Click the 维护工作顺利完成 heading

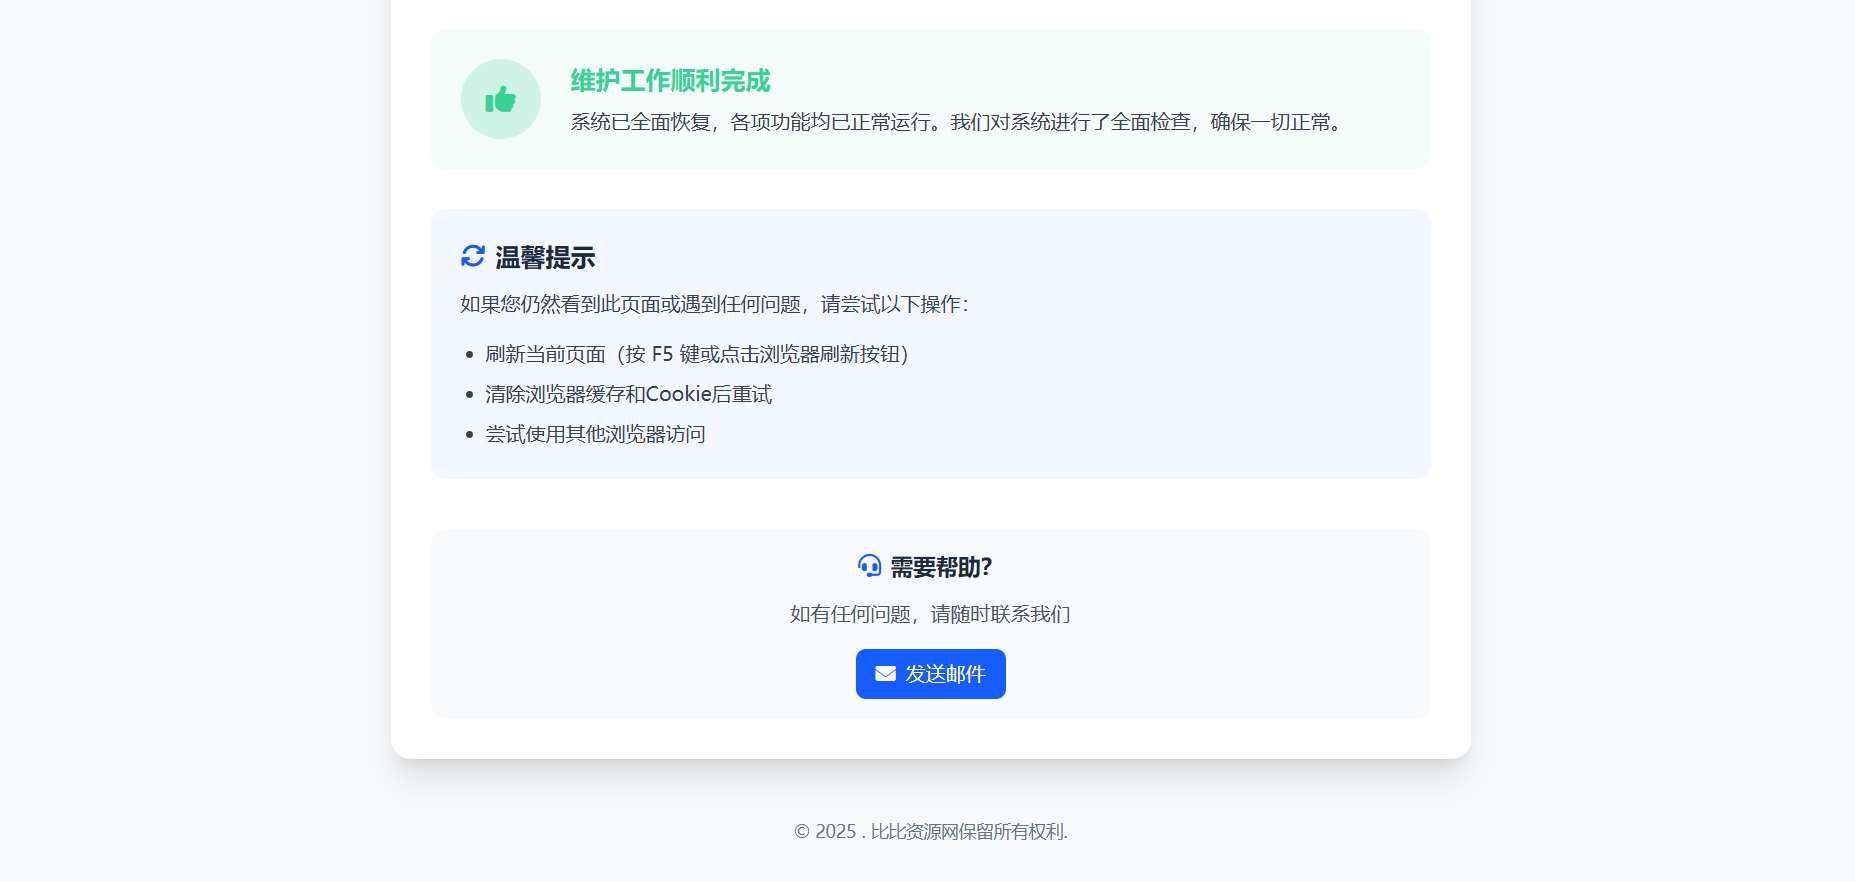click(670, 81)
